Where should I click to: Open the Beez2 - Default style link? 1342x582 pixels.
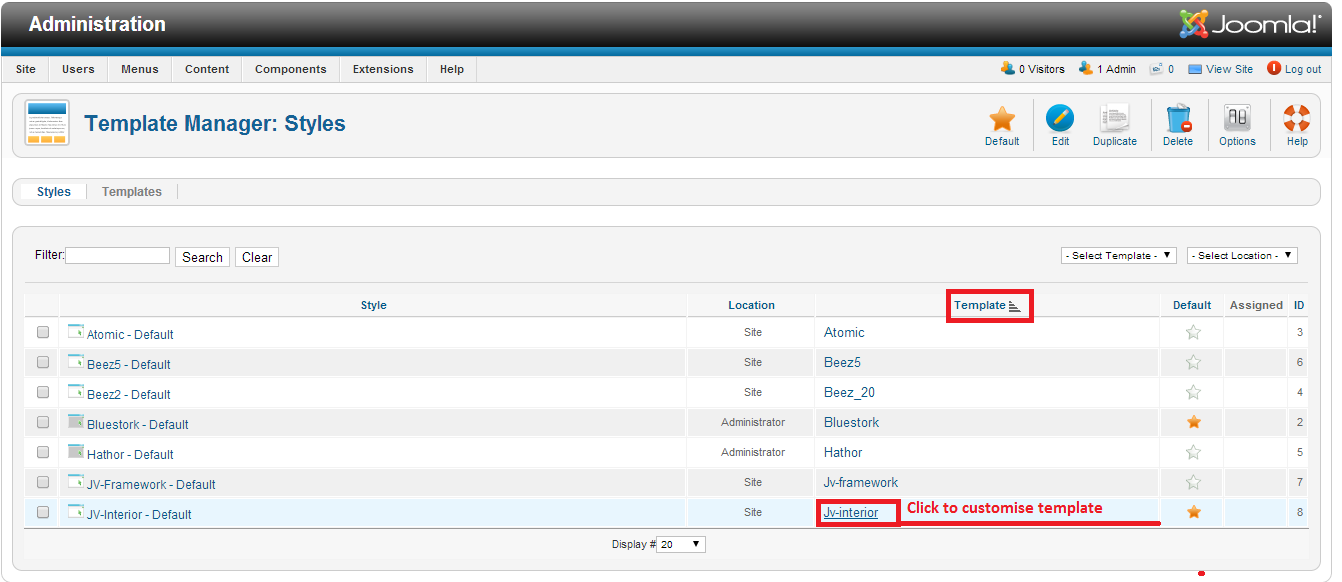tap(129, 394)
